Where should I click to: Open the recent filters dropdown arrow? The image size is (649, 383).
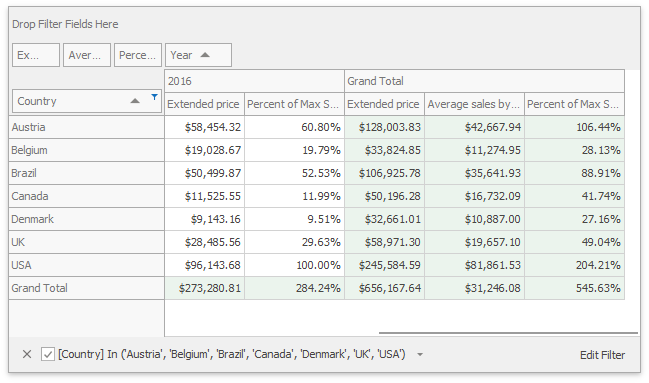click(420, 355)
